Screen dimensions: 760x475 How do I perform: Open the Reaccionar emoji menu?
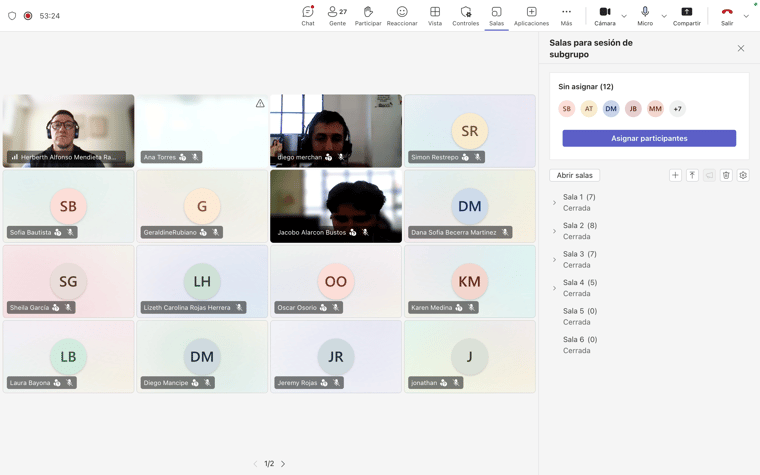402,16
